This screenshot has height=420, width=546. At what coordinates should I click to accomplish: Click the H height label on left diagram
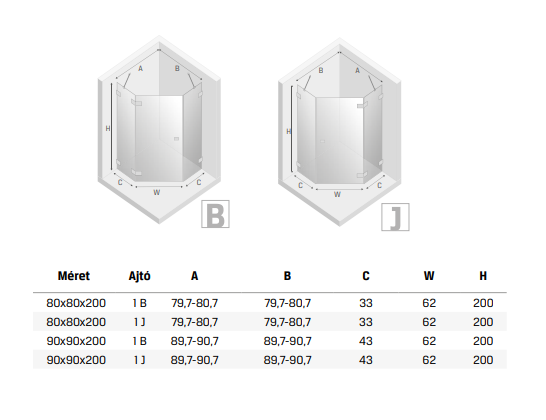click(x=108, y=129)
